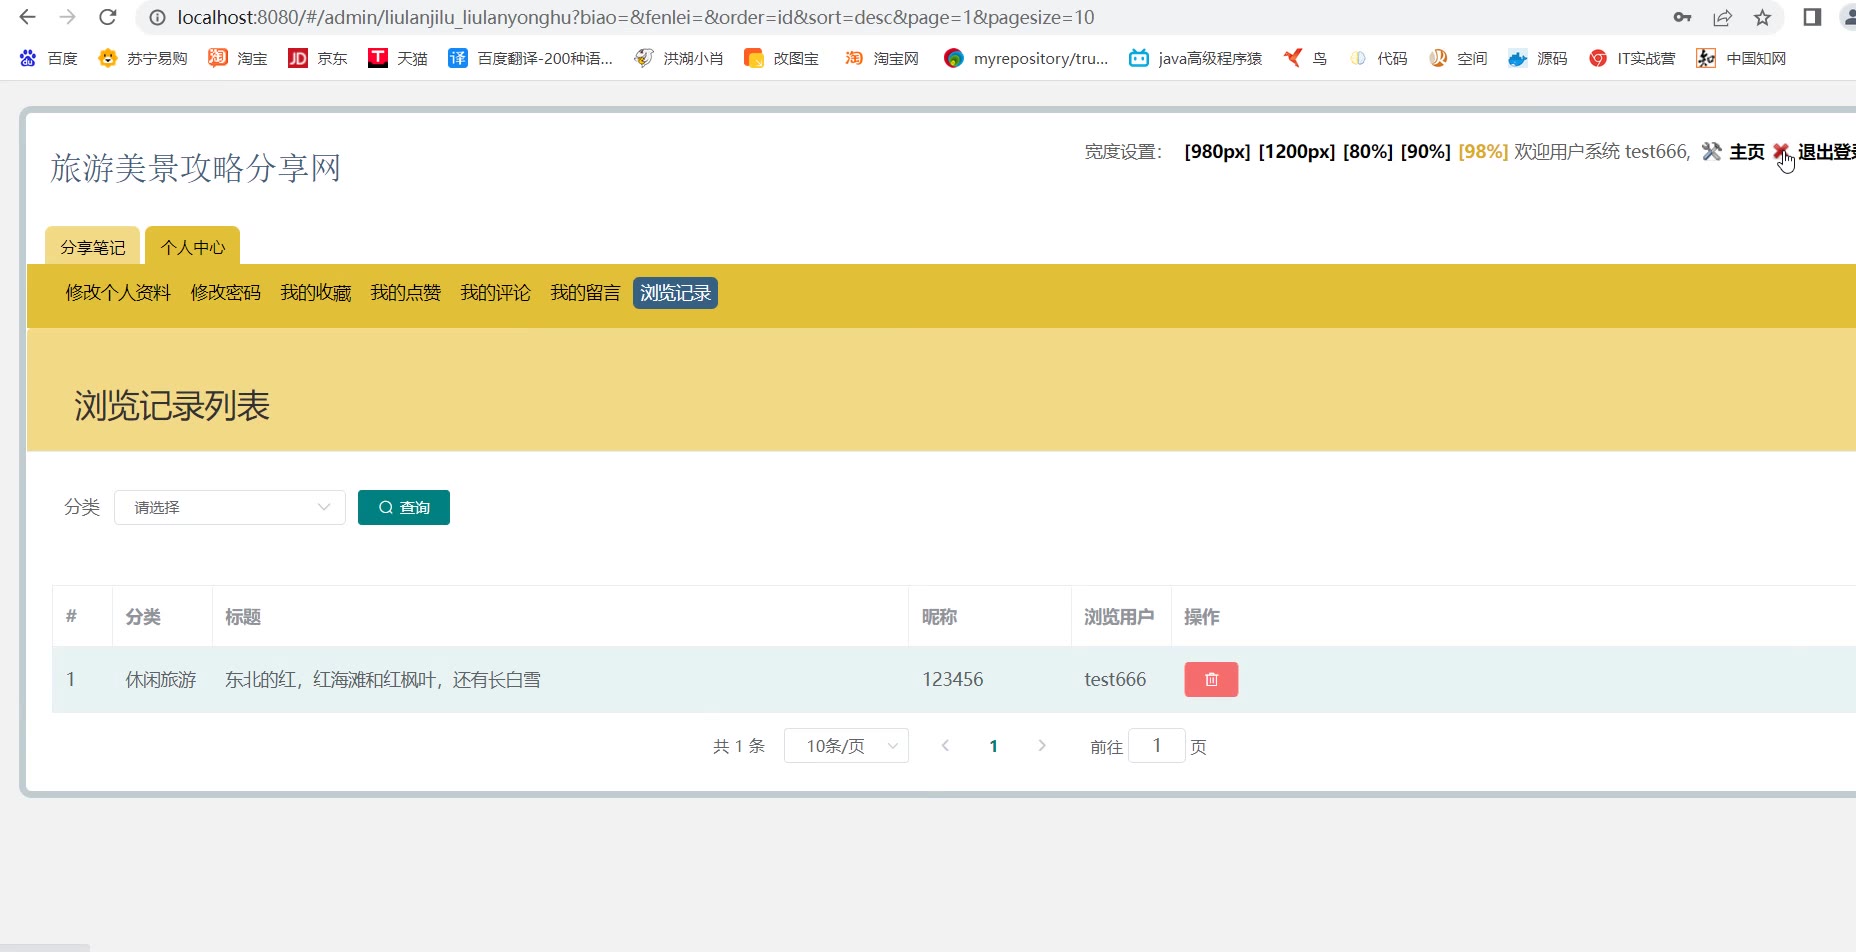Open the 百度翻译 bookmark
The height and width of the screenshot is (952, 1856).
point(531,58)
